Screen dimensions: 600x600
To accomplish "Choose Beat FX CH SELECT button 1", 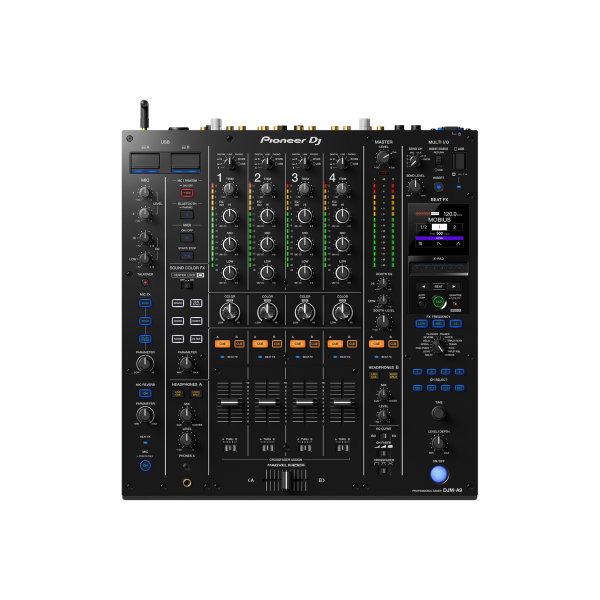I will [417, 372].
